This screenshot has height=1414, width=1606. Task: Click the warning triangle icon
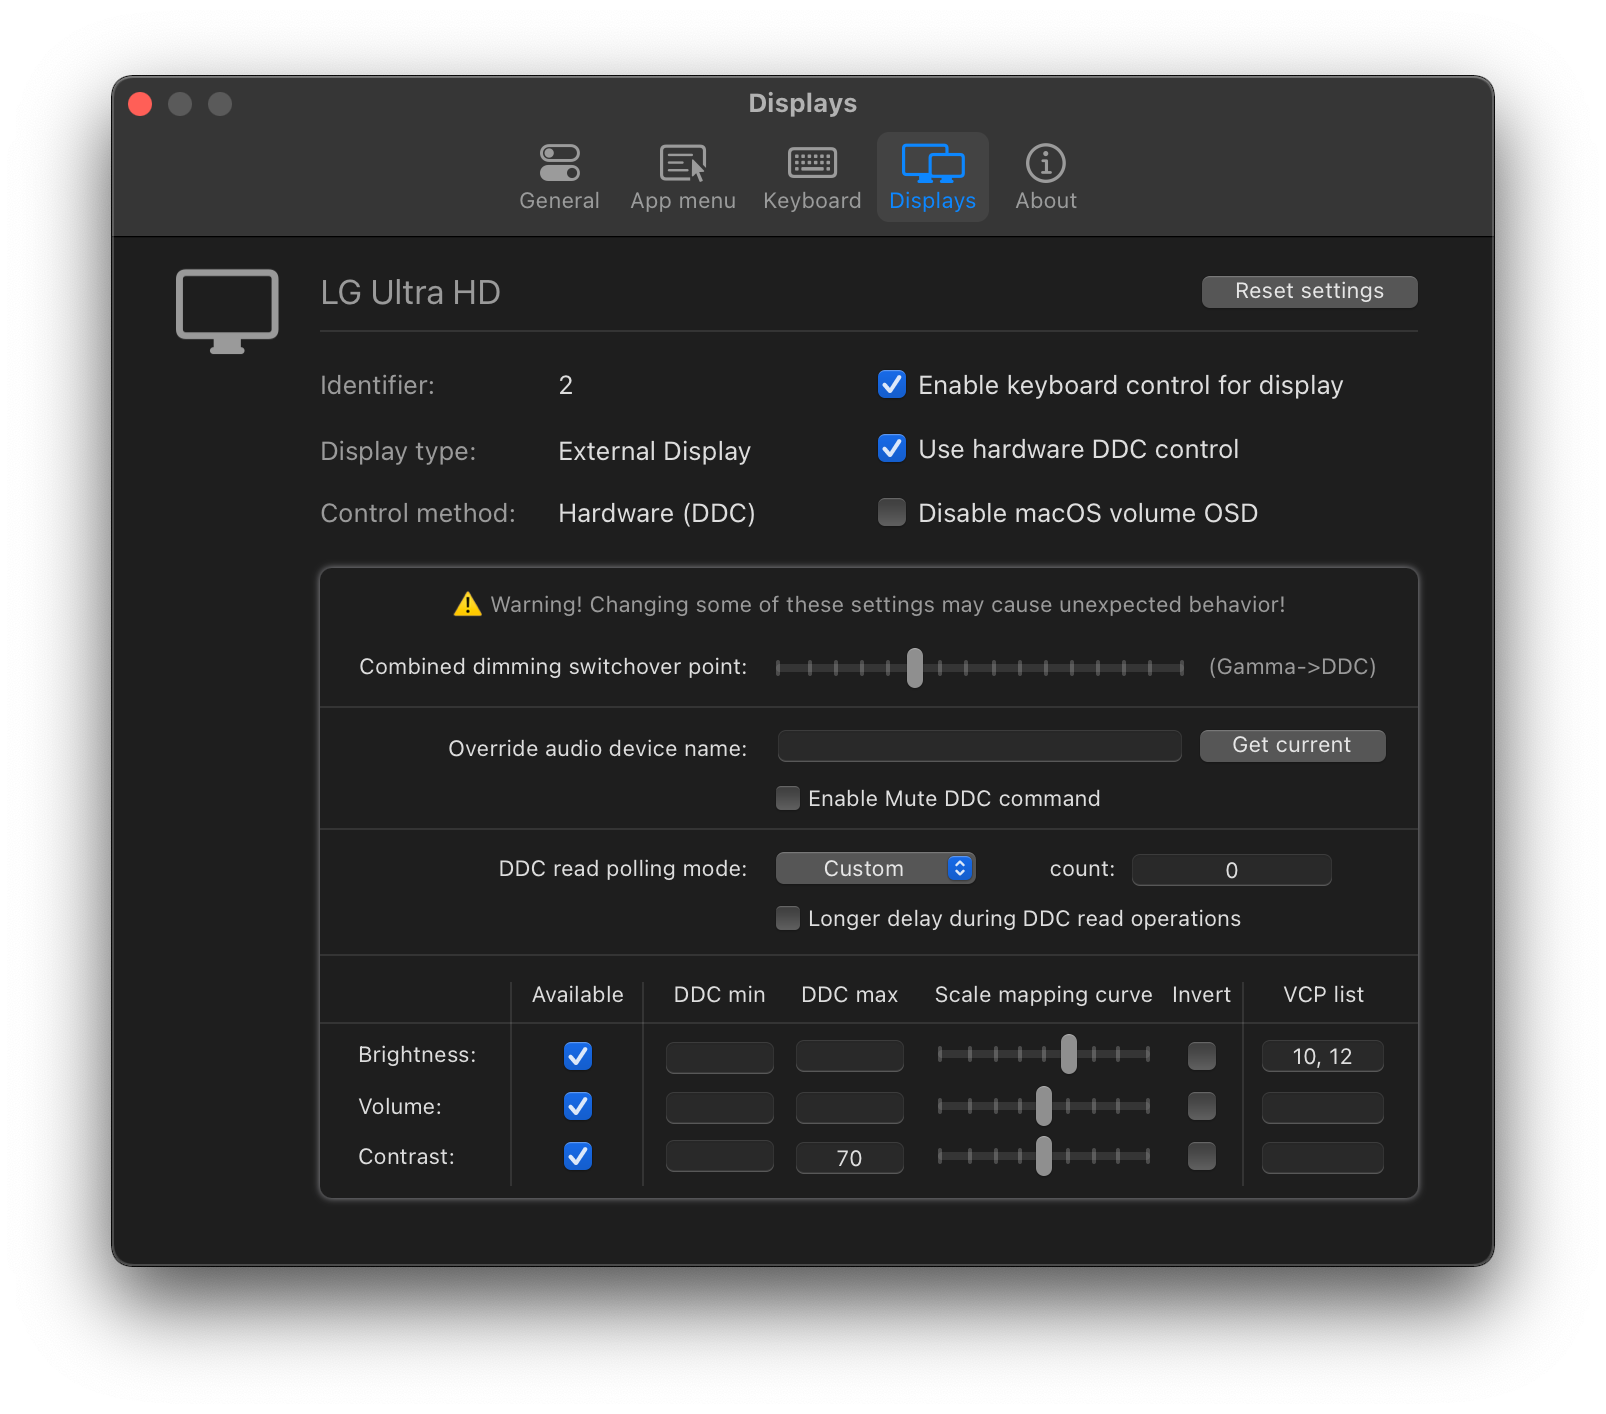[466, 603]
